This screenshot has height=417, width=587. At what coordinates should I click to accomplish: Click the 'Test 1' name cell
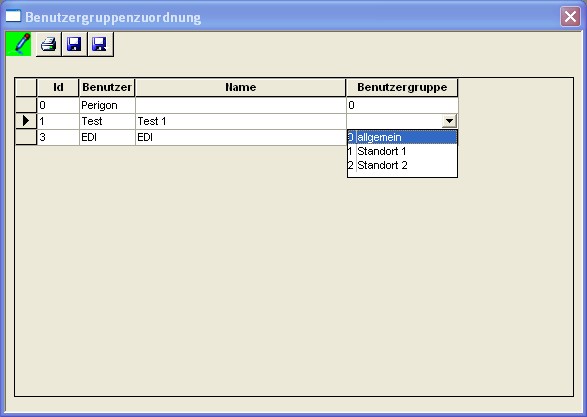tap(240, 121)
